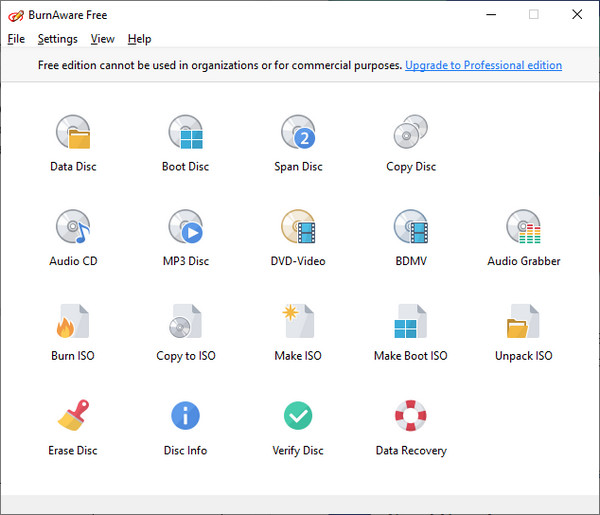The width and height of the screenshot is (600, 515).
Task: Open the Disc Info icon
Action: point(186,416)
